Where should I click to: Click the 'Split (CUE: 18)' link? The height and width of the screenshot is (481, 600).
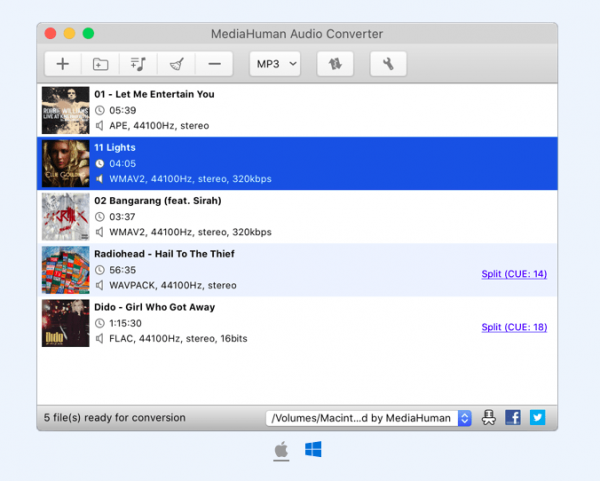514,327
